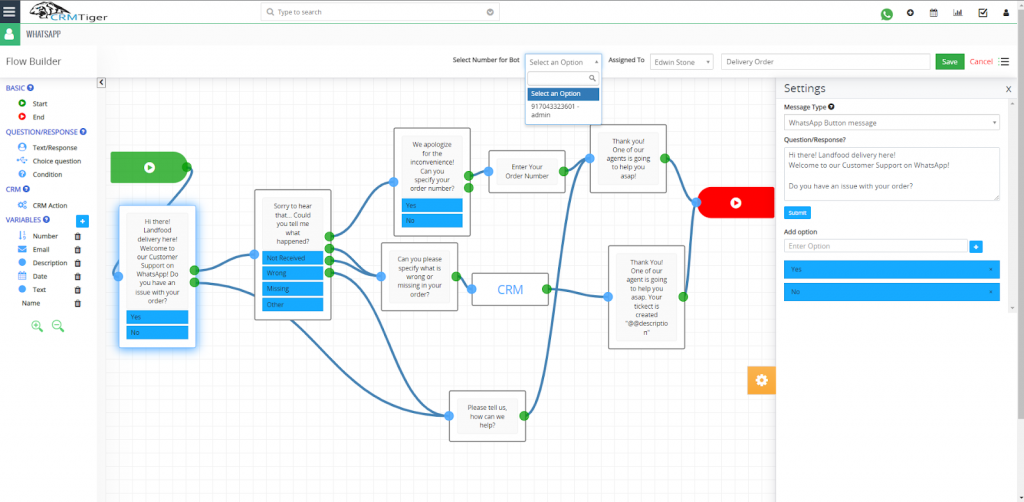Select the Start node item
Image resolution: width=1024 pixels, height=502 pixels.
[x=33, y=103]
